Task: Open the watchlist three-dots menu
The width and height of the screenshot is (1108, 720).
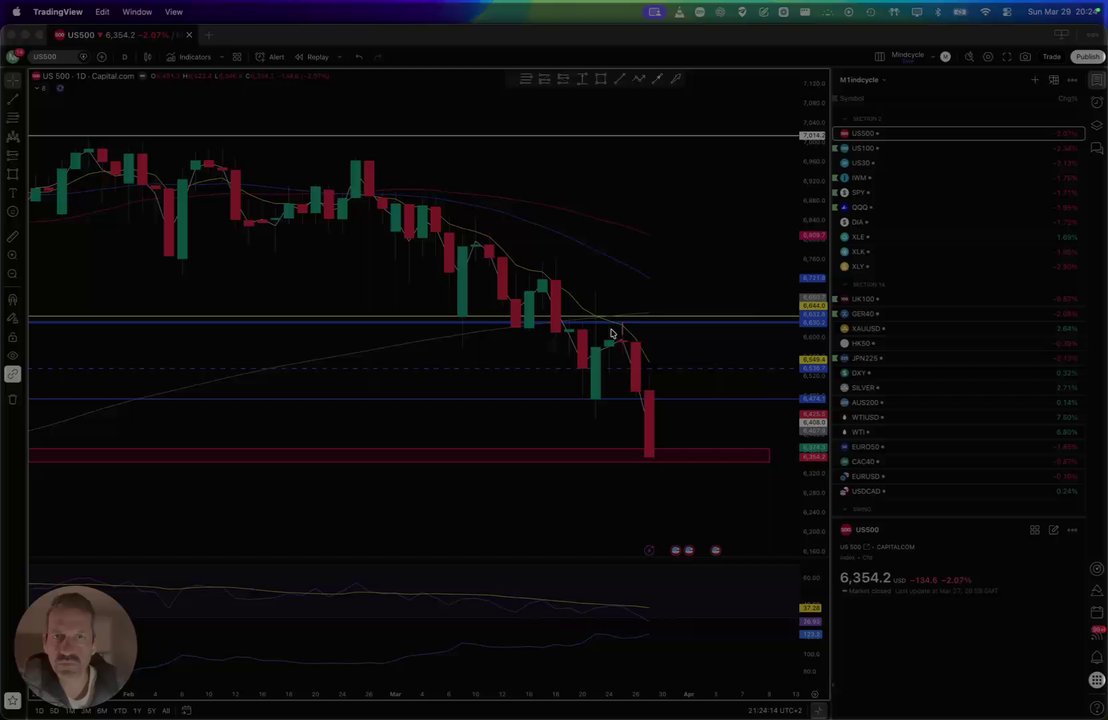Action: 1072,80
